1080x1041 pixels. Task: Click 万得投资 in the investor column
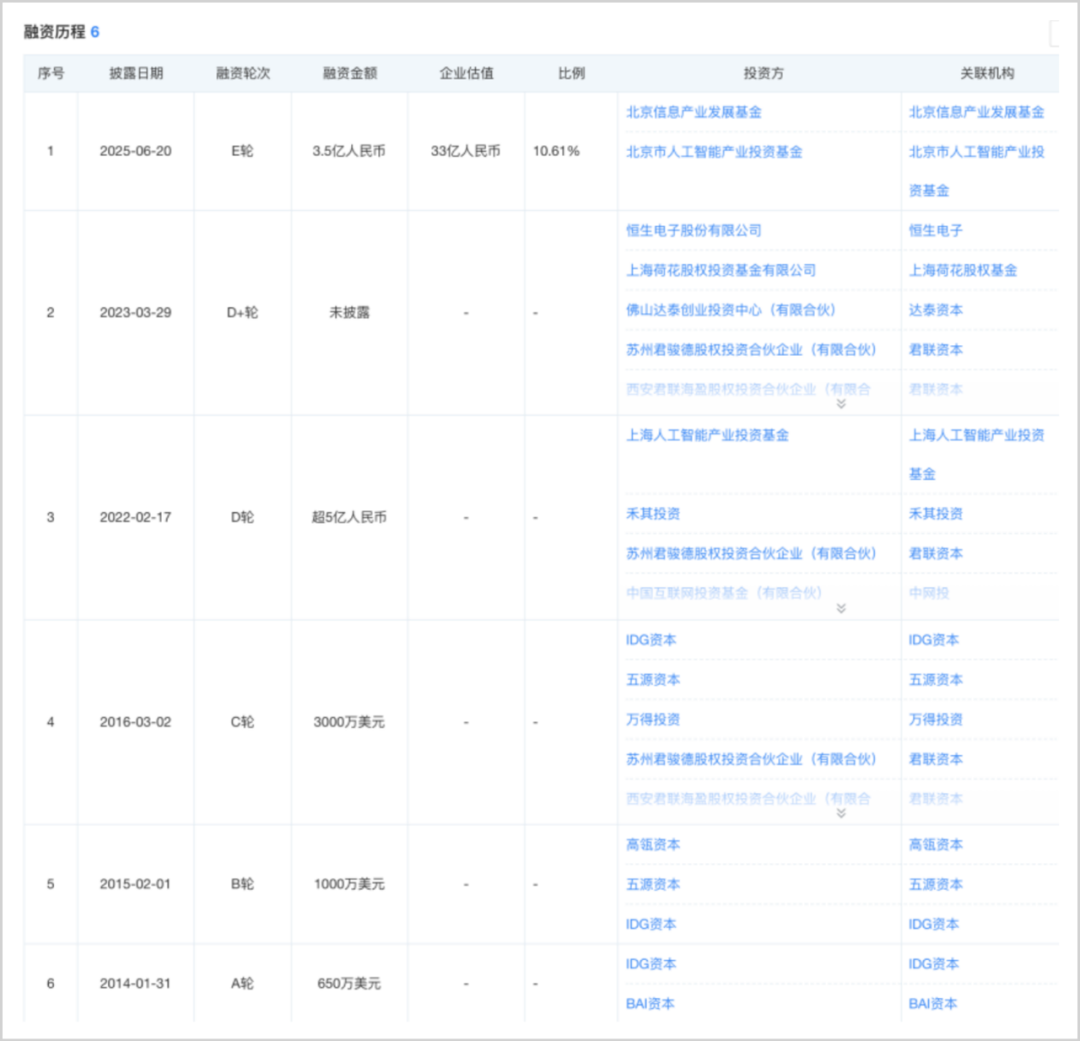pos(653,719)
